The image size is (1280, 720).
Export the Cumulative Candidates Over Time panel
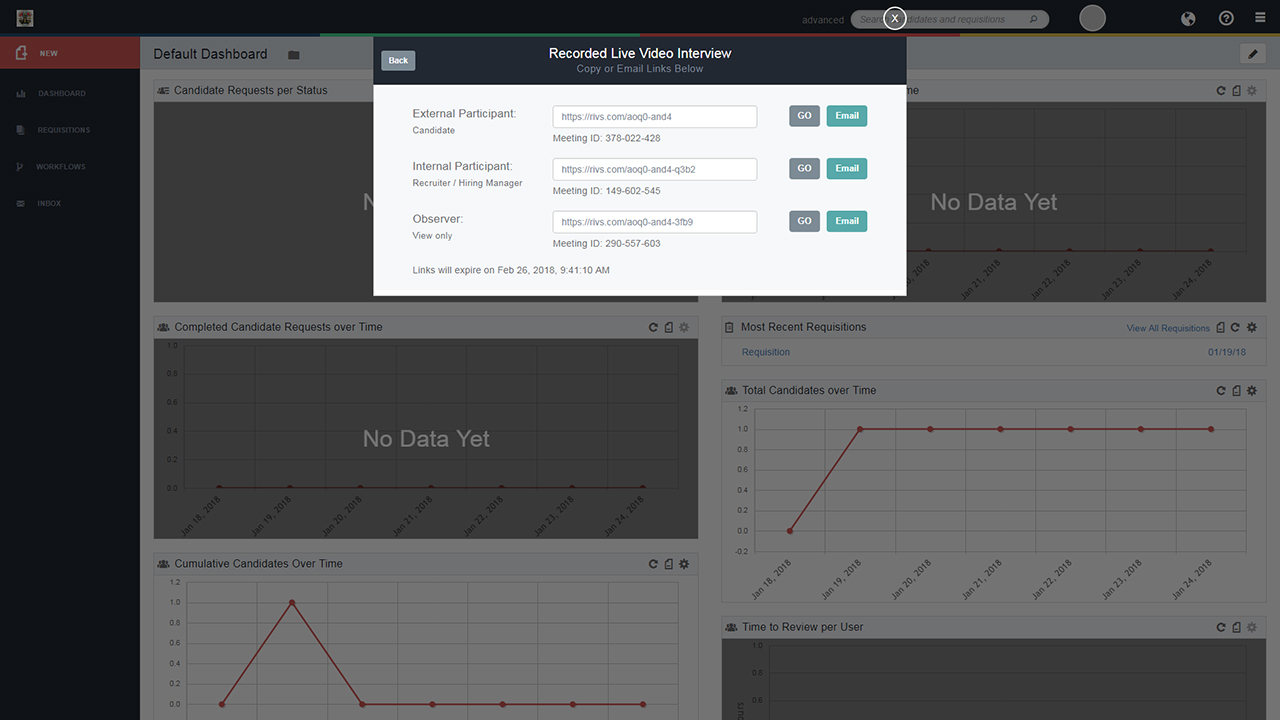[669, 564]
